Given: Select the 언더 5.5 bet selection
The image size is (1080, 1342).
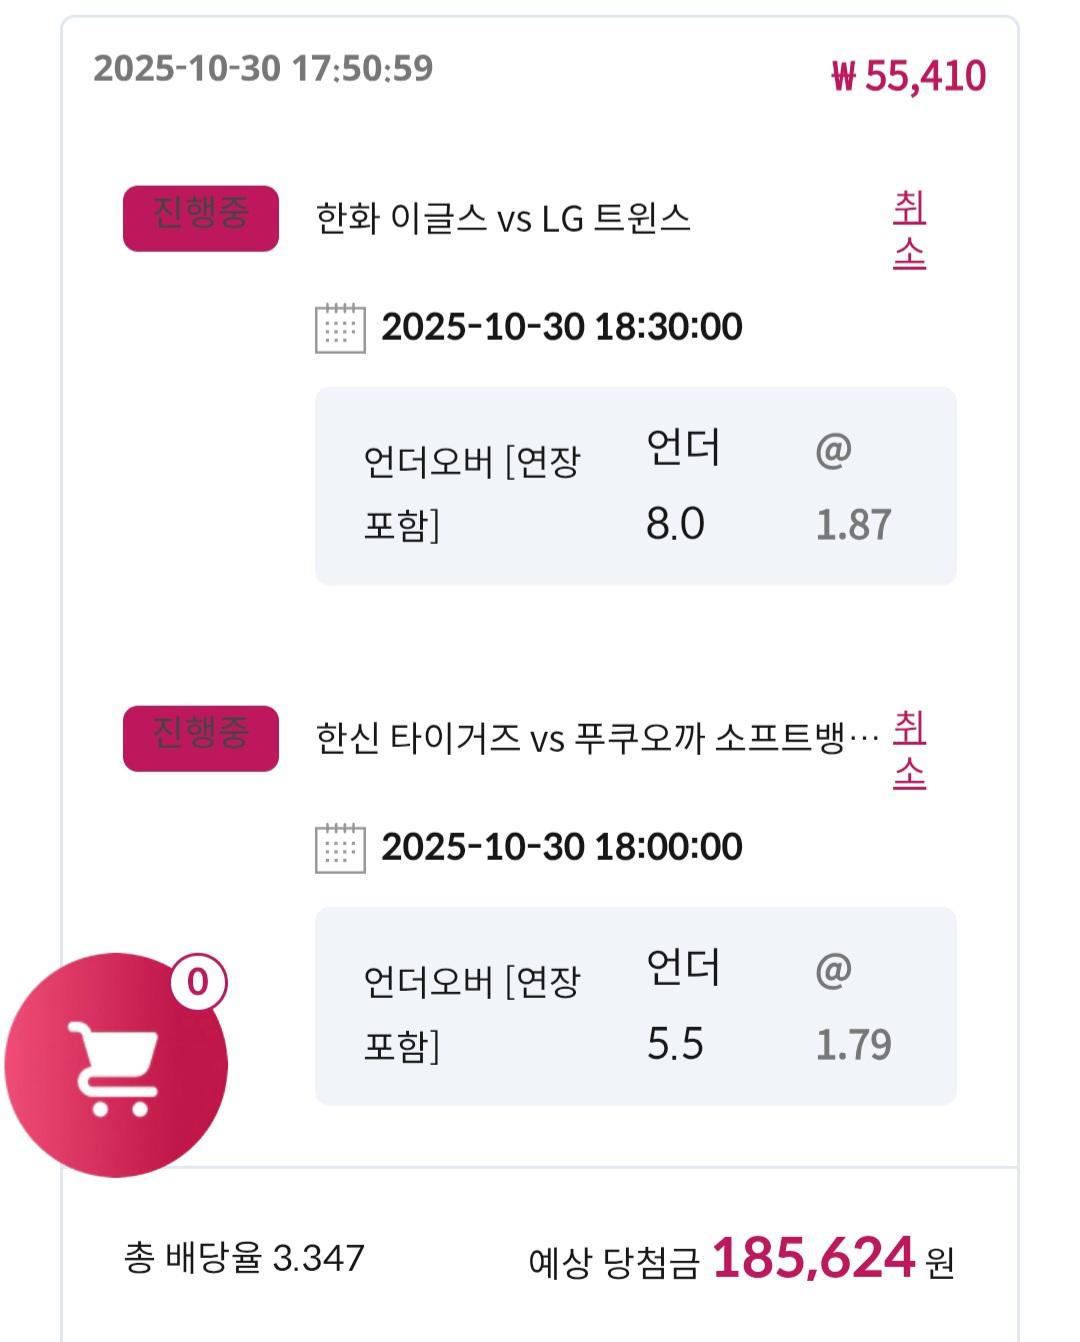Looking at the screenshot, I should pyautogui.click(x=682, y=1006).
